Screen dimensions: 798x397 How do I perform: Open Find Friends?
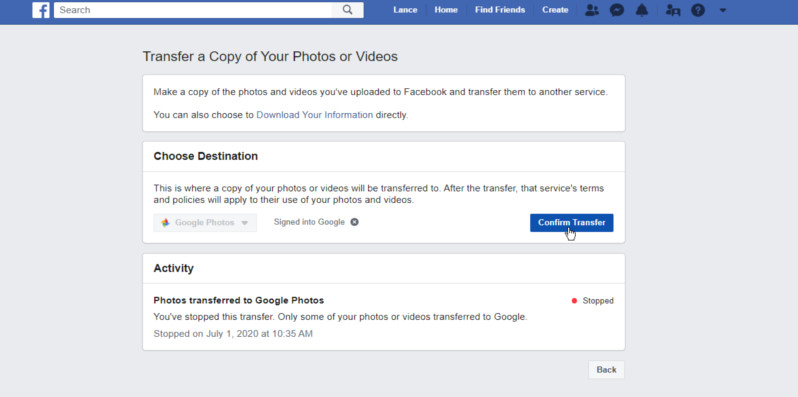pyautogui.click(x=500, y=10)
